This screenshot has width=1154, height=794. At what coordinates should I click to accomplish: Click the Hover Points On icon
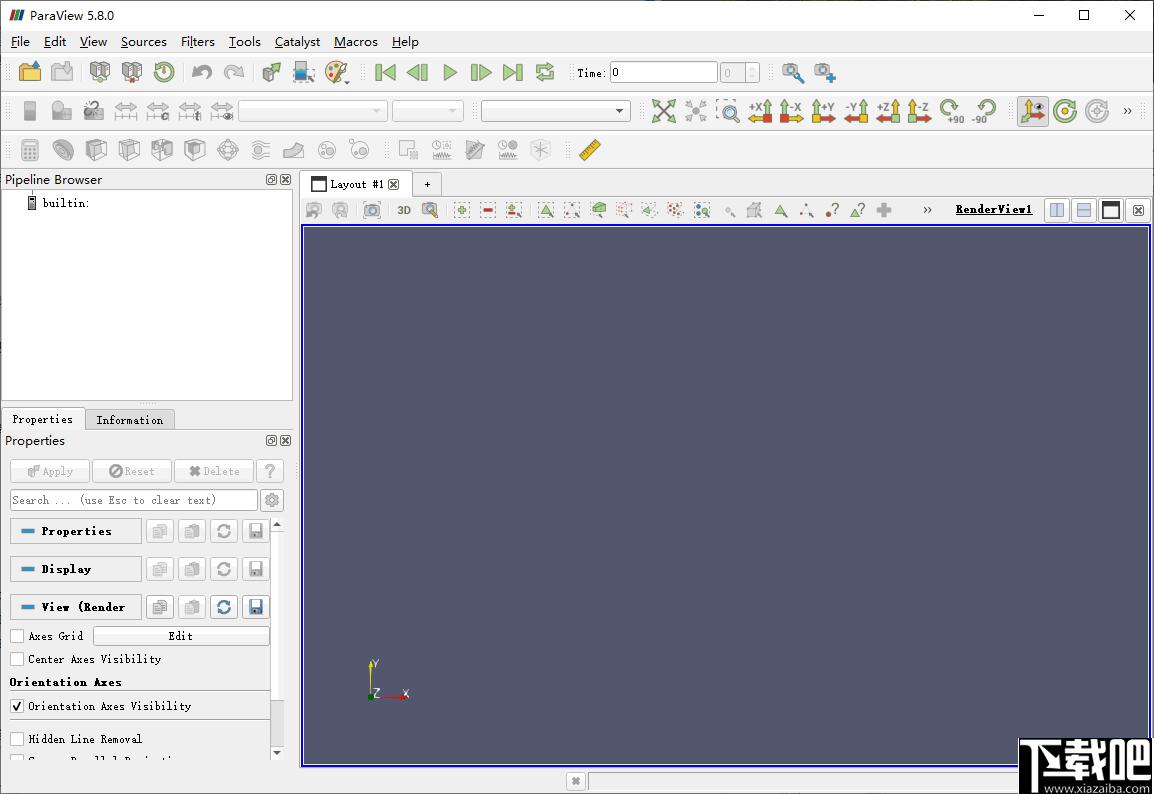pos(832,210)
